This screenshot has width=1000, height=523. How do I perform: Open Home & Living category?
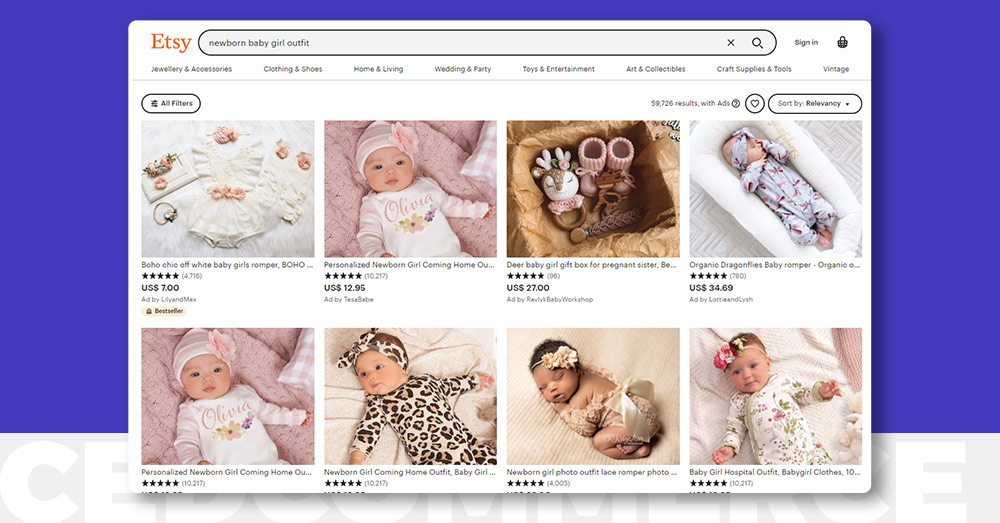(x=378, y=69)
